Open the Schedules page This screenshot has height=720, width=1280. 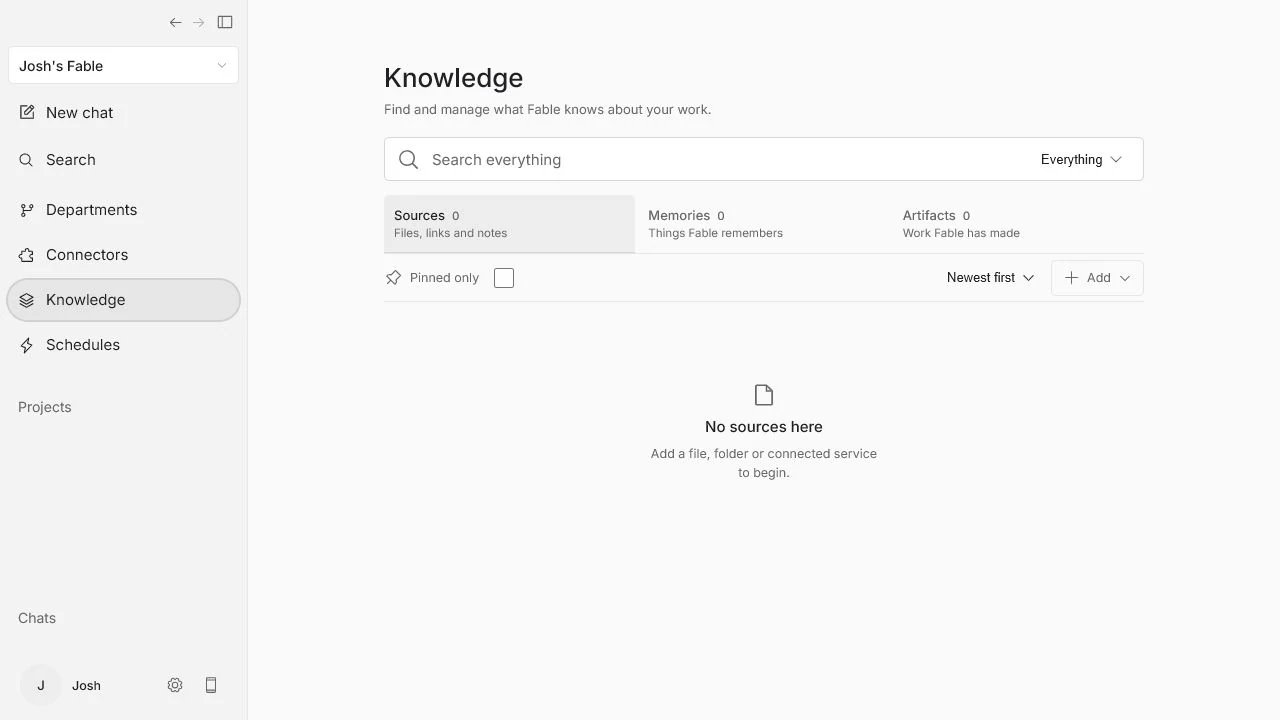pos(123,345)
